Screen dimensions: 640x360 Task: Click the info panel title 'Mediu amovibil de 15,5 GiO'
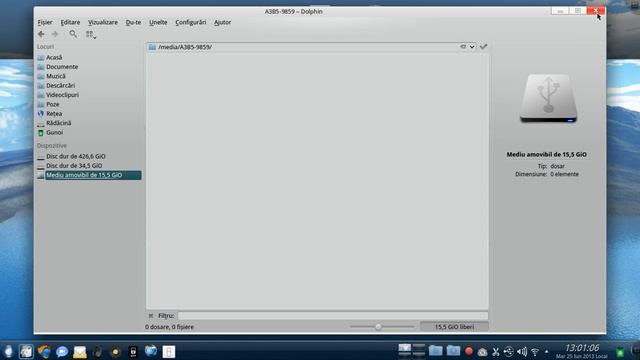click(547, 155)
